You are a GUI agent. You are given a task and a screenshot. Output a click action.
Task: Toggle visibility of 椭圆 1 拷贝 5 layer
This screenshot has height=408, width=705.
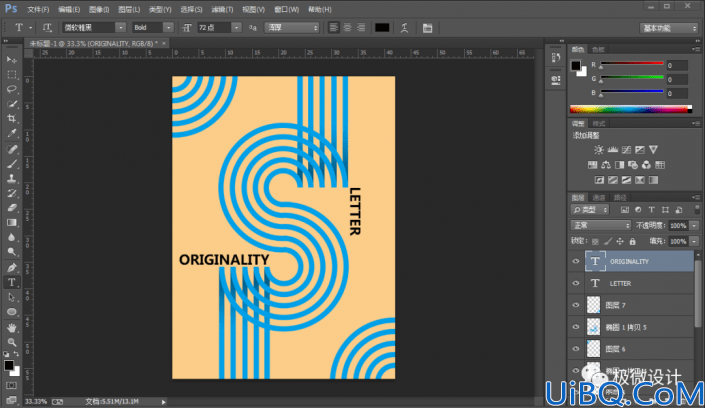click(x=576, y=327)
